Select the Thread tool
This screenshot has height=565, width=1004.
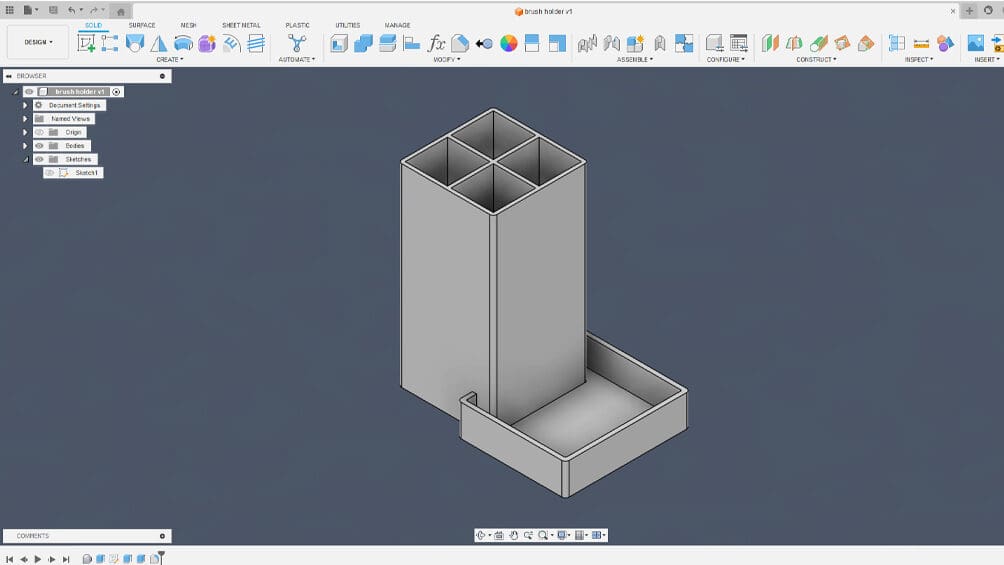255,43
